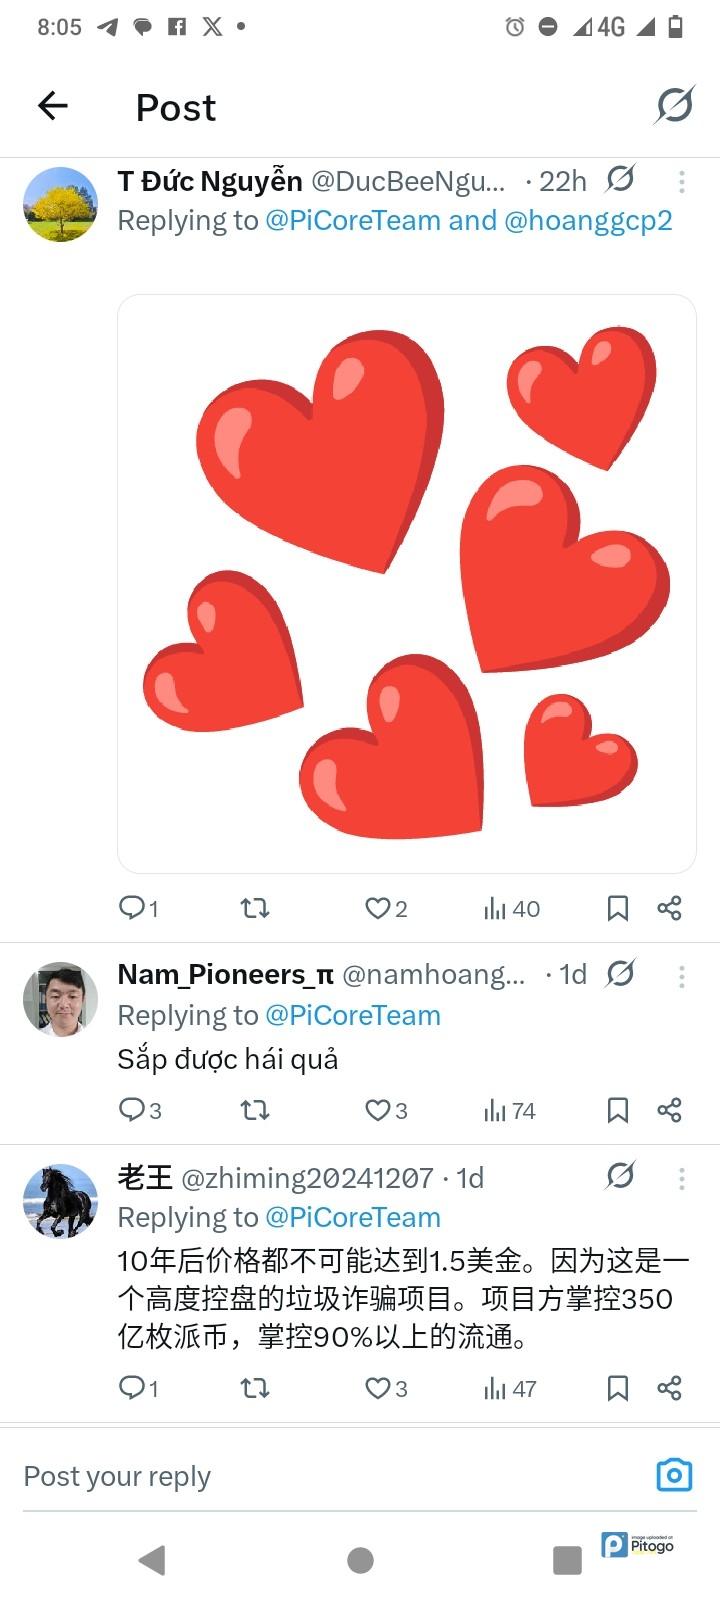The image size is (720, 1600).
Task: Go back using the top arrow
Action: point(53,106)
